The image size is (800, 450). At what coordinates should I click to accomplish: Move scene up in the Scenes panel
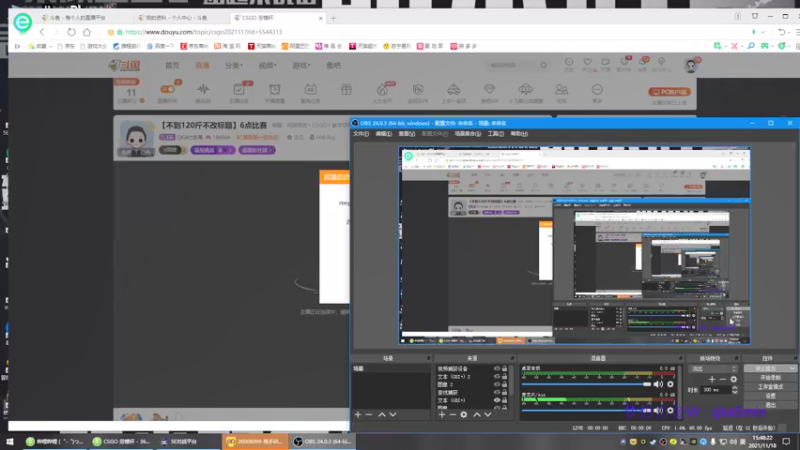[382, 415]
